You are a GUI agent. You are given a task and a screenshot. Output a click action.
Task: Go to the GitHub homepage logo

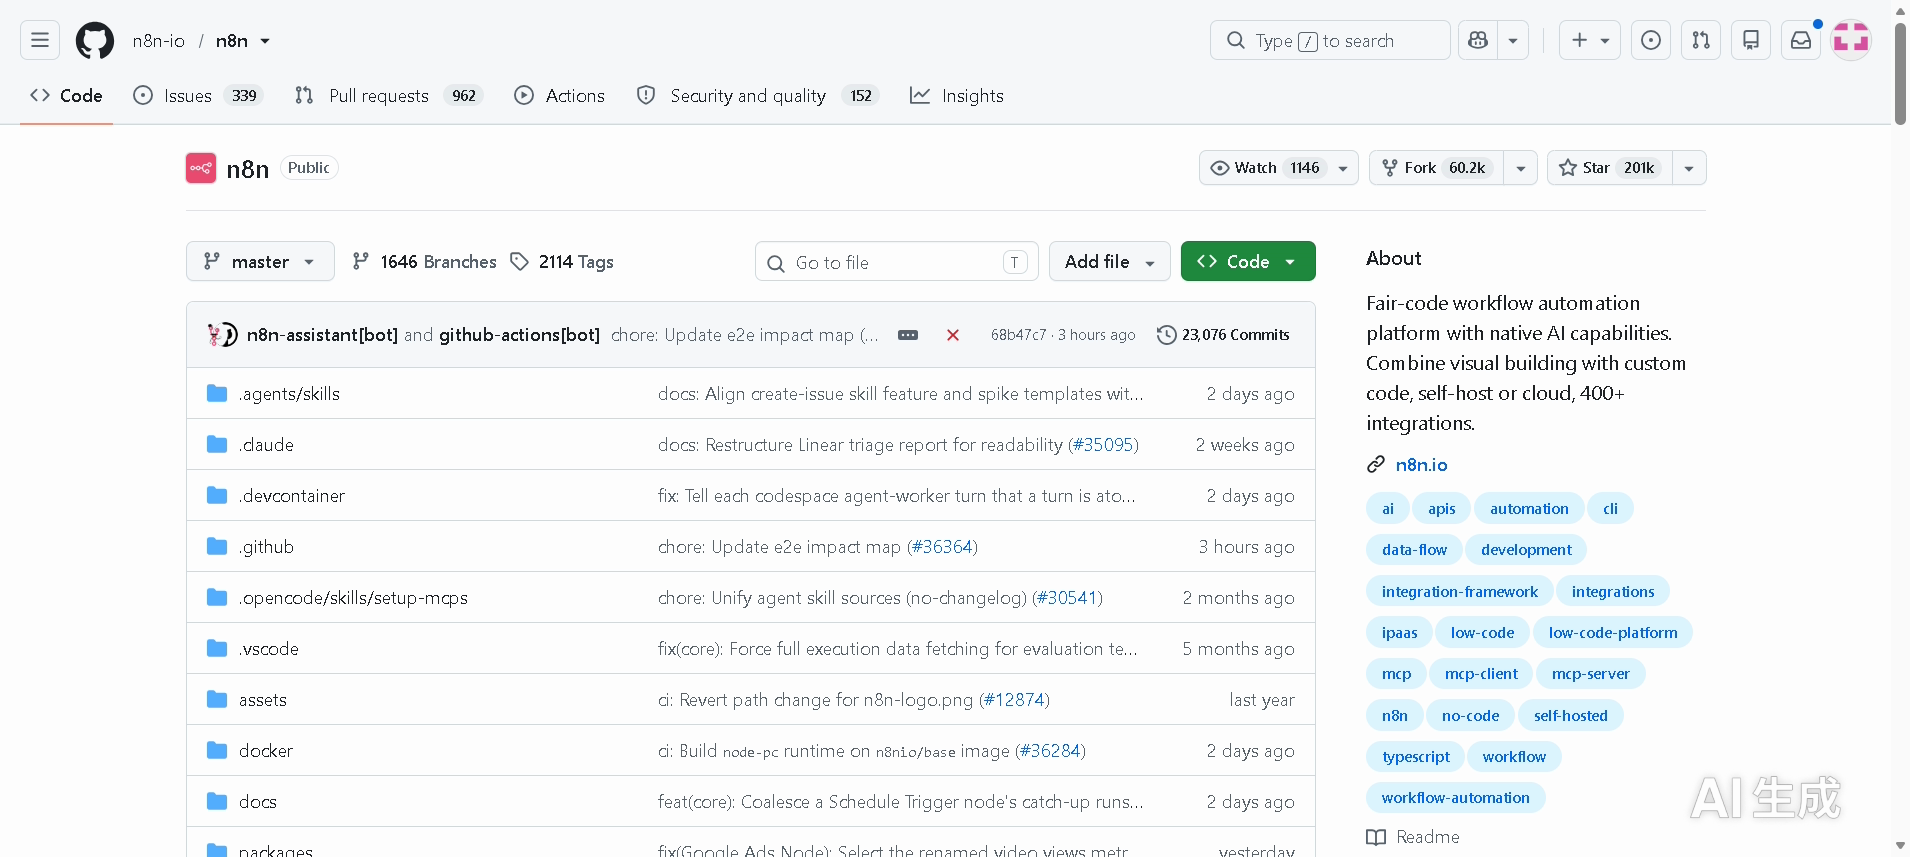coord(95,41)
